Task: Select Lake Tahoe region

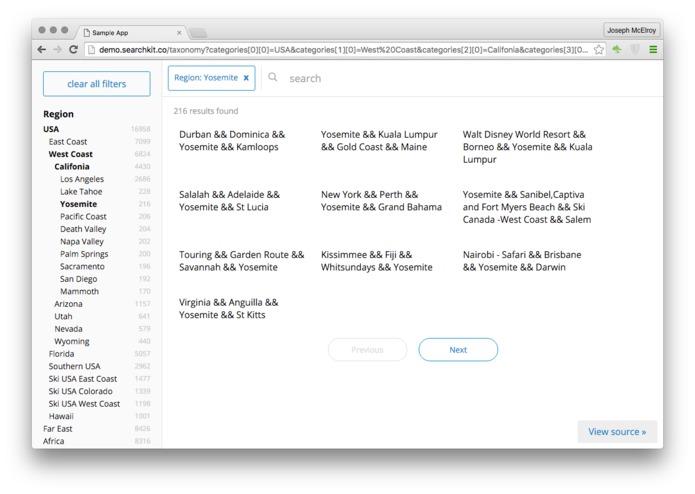Action: 81,191
